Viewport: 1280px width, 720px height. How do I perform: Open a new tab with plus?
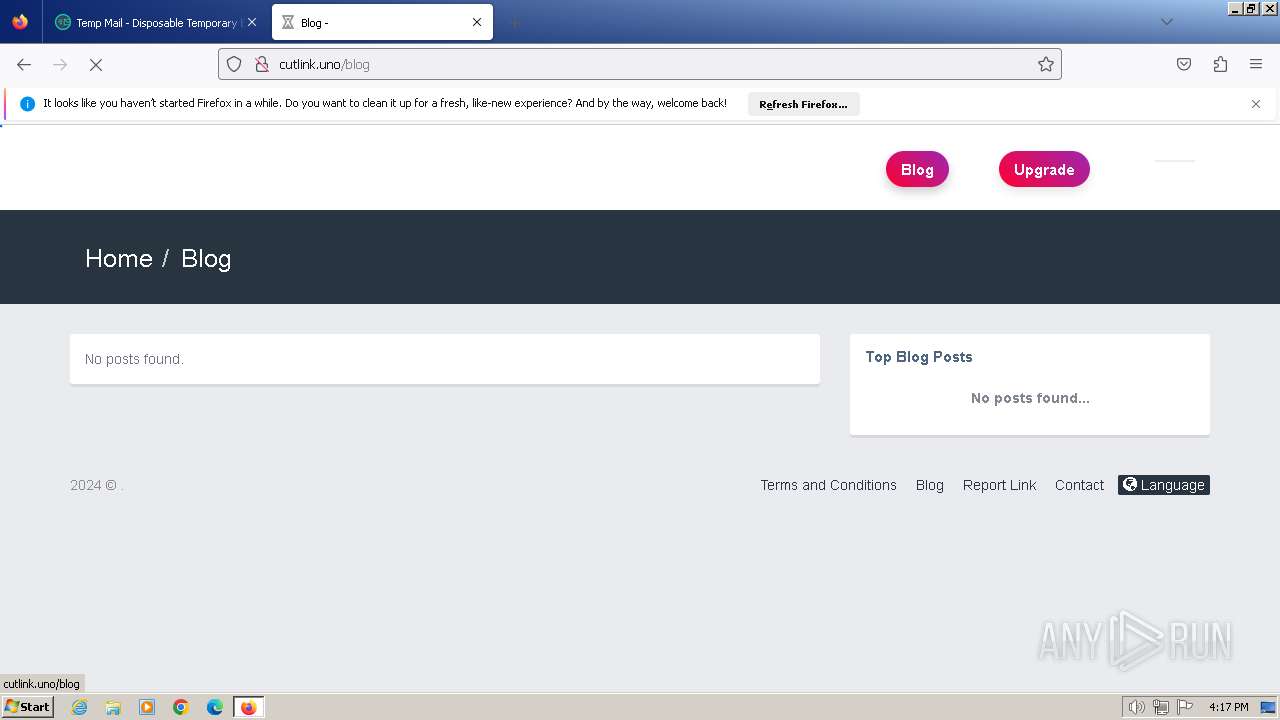pos(514,22)
